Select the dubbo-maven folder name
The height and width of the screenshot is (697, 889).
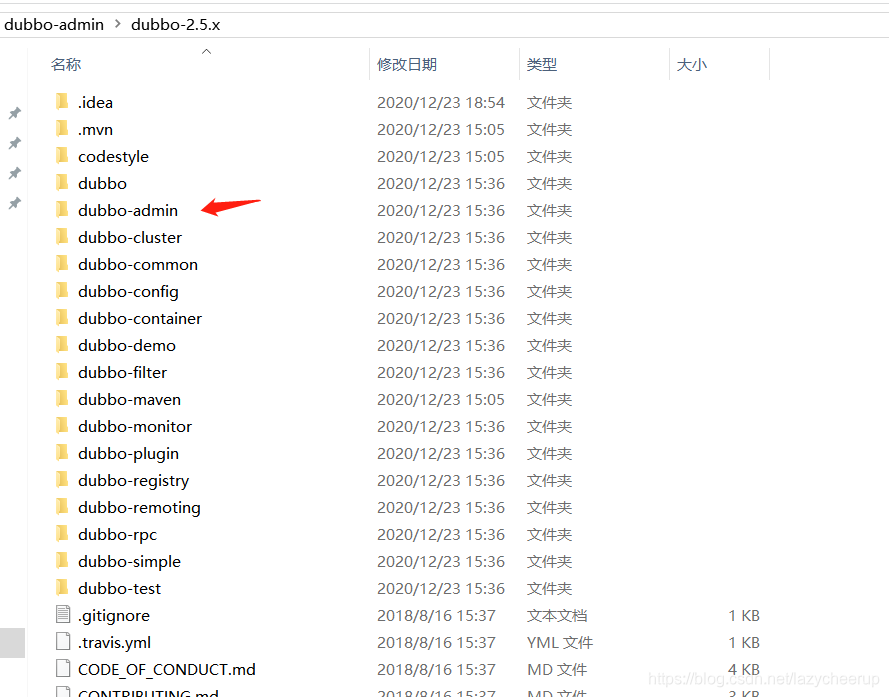point(129,399)
